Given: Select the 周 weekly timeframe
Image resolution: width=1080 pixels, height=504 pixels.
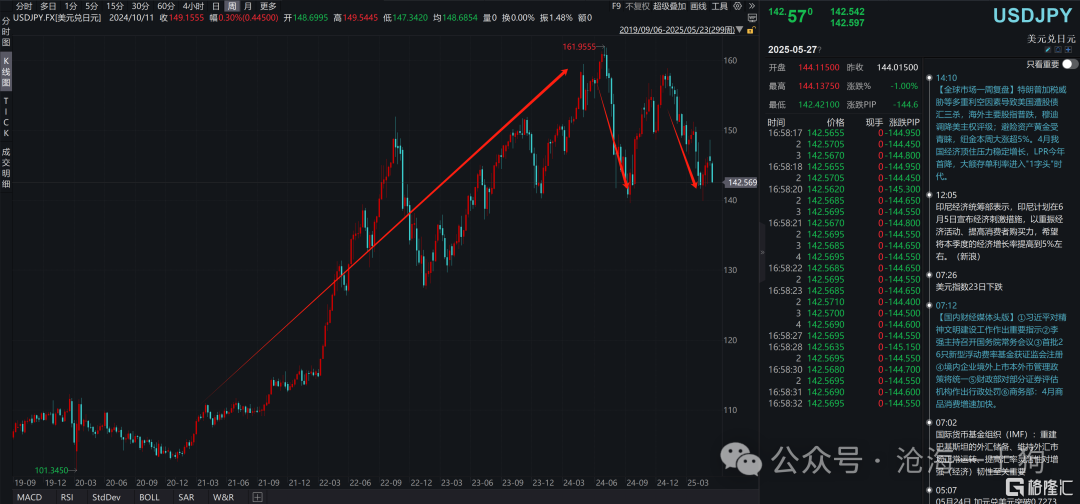Looking at the screenshot, I should tap(233, 6).
